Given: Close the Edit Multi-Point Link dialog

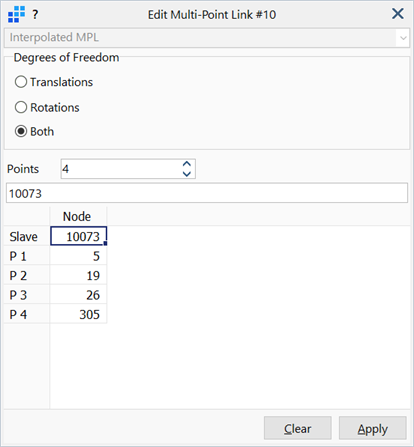Looking at the screenshot, I should pos(398,14).
